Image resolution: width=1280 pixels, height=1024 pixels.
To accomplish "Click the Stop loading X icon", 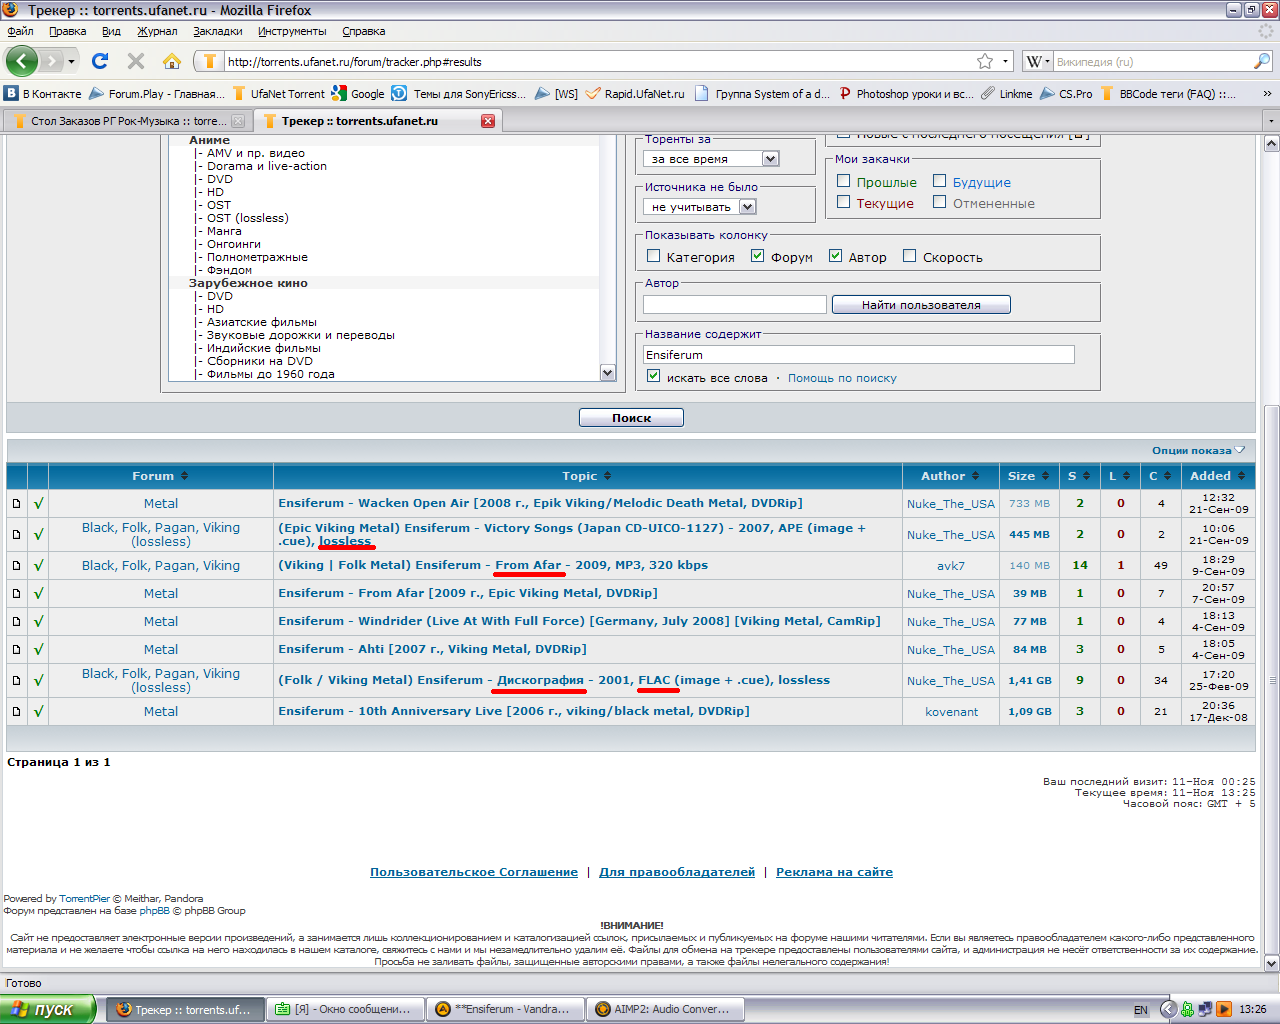I will point(136,61).
